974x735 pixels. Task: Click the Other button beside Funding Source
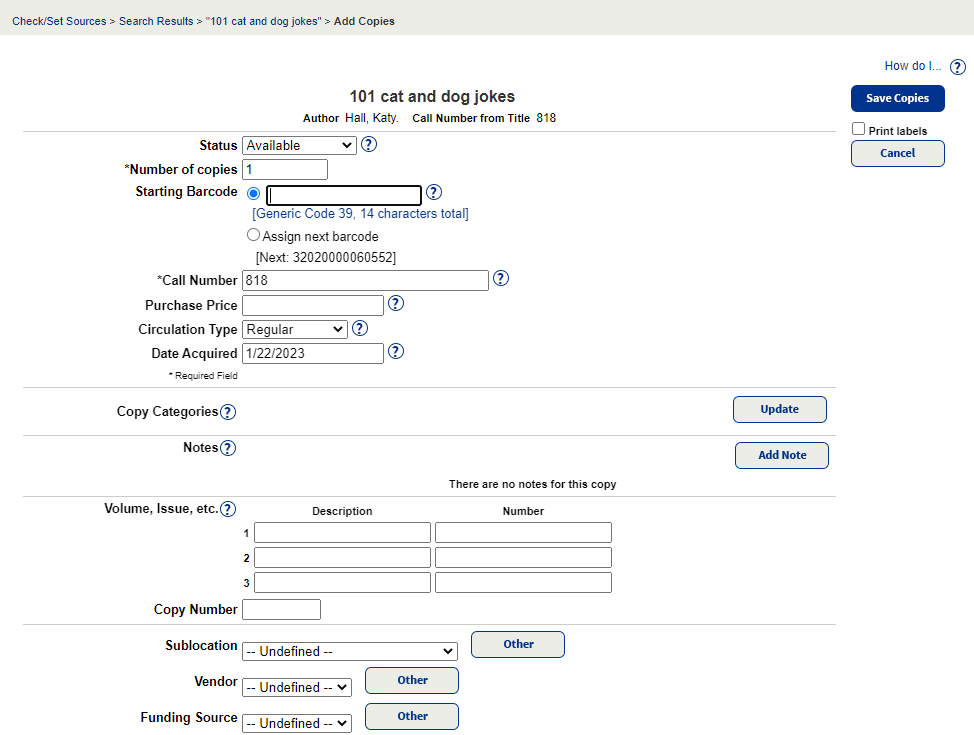(412, 716)
